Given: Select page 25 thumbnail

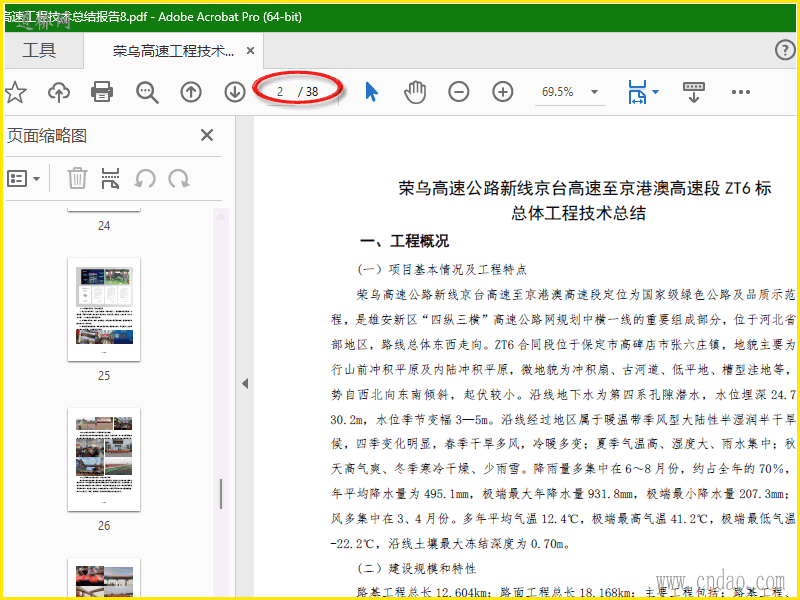Looking at the screenshot, I should (104, 309).
